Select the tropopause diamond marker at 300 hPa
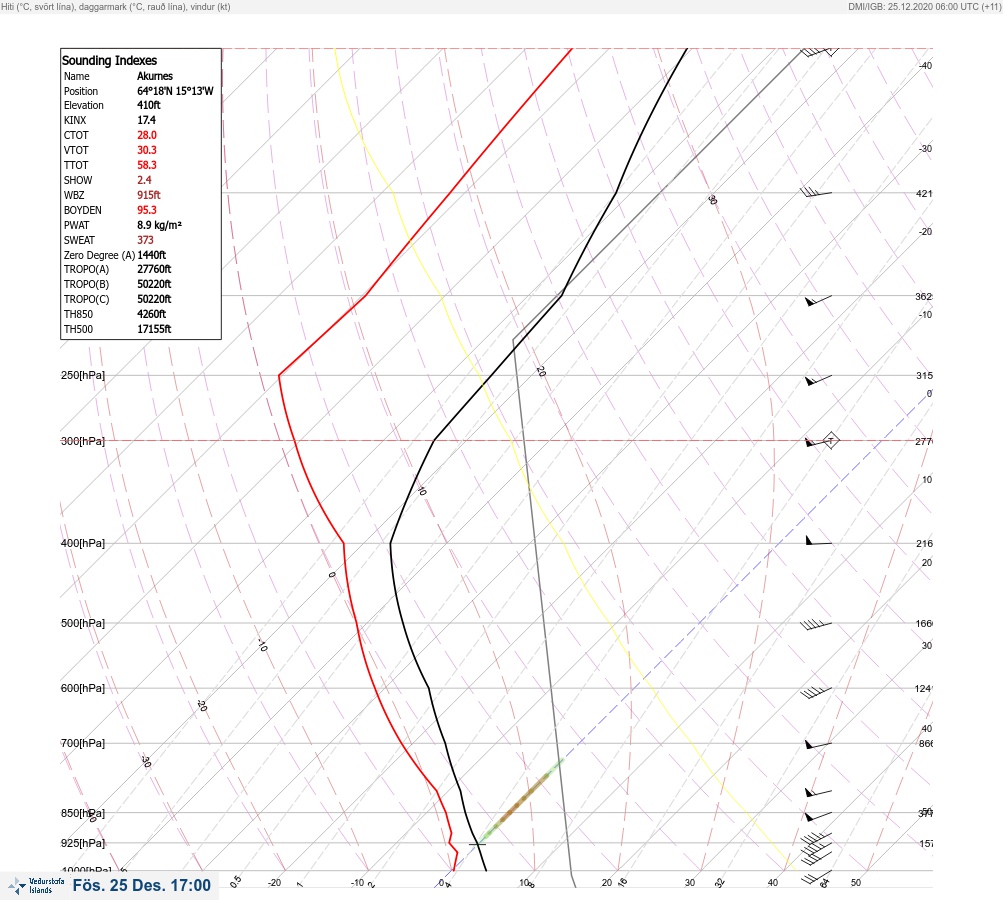 pos(830,440)
